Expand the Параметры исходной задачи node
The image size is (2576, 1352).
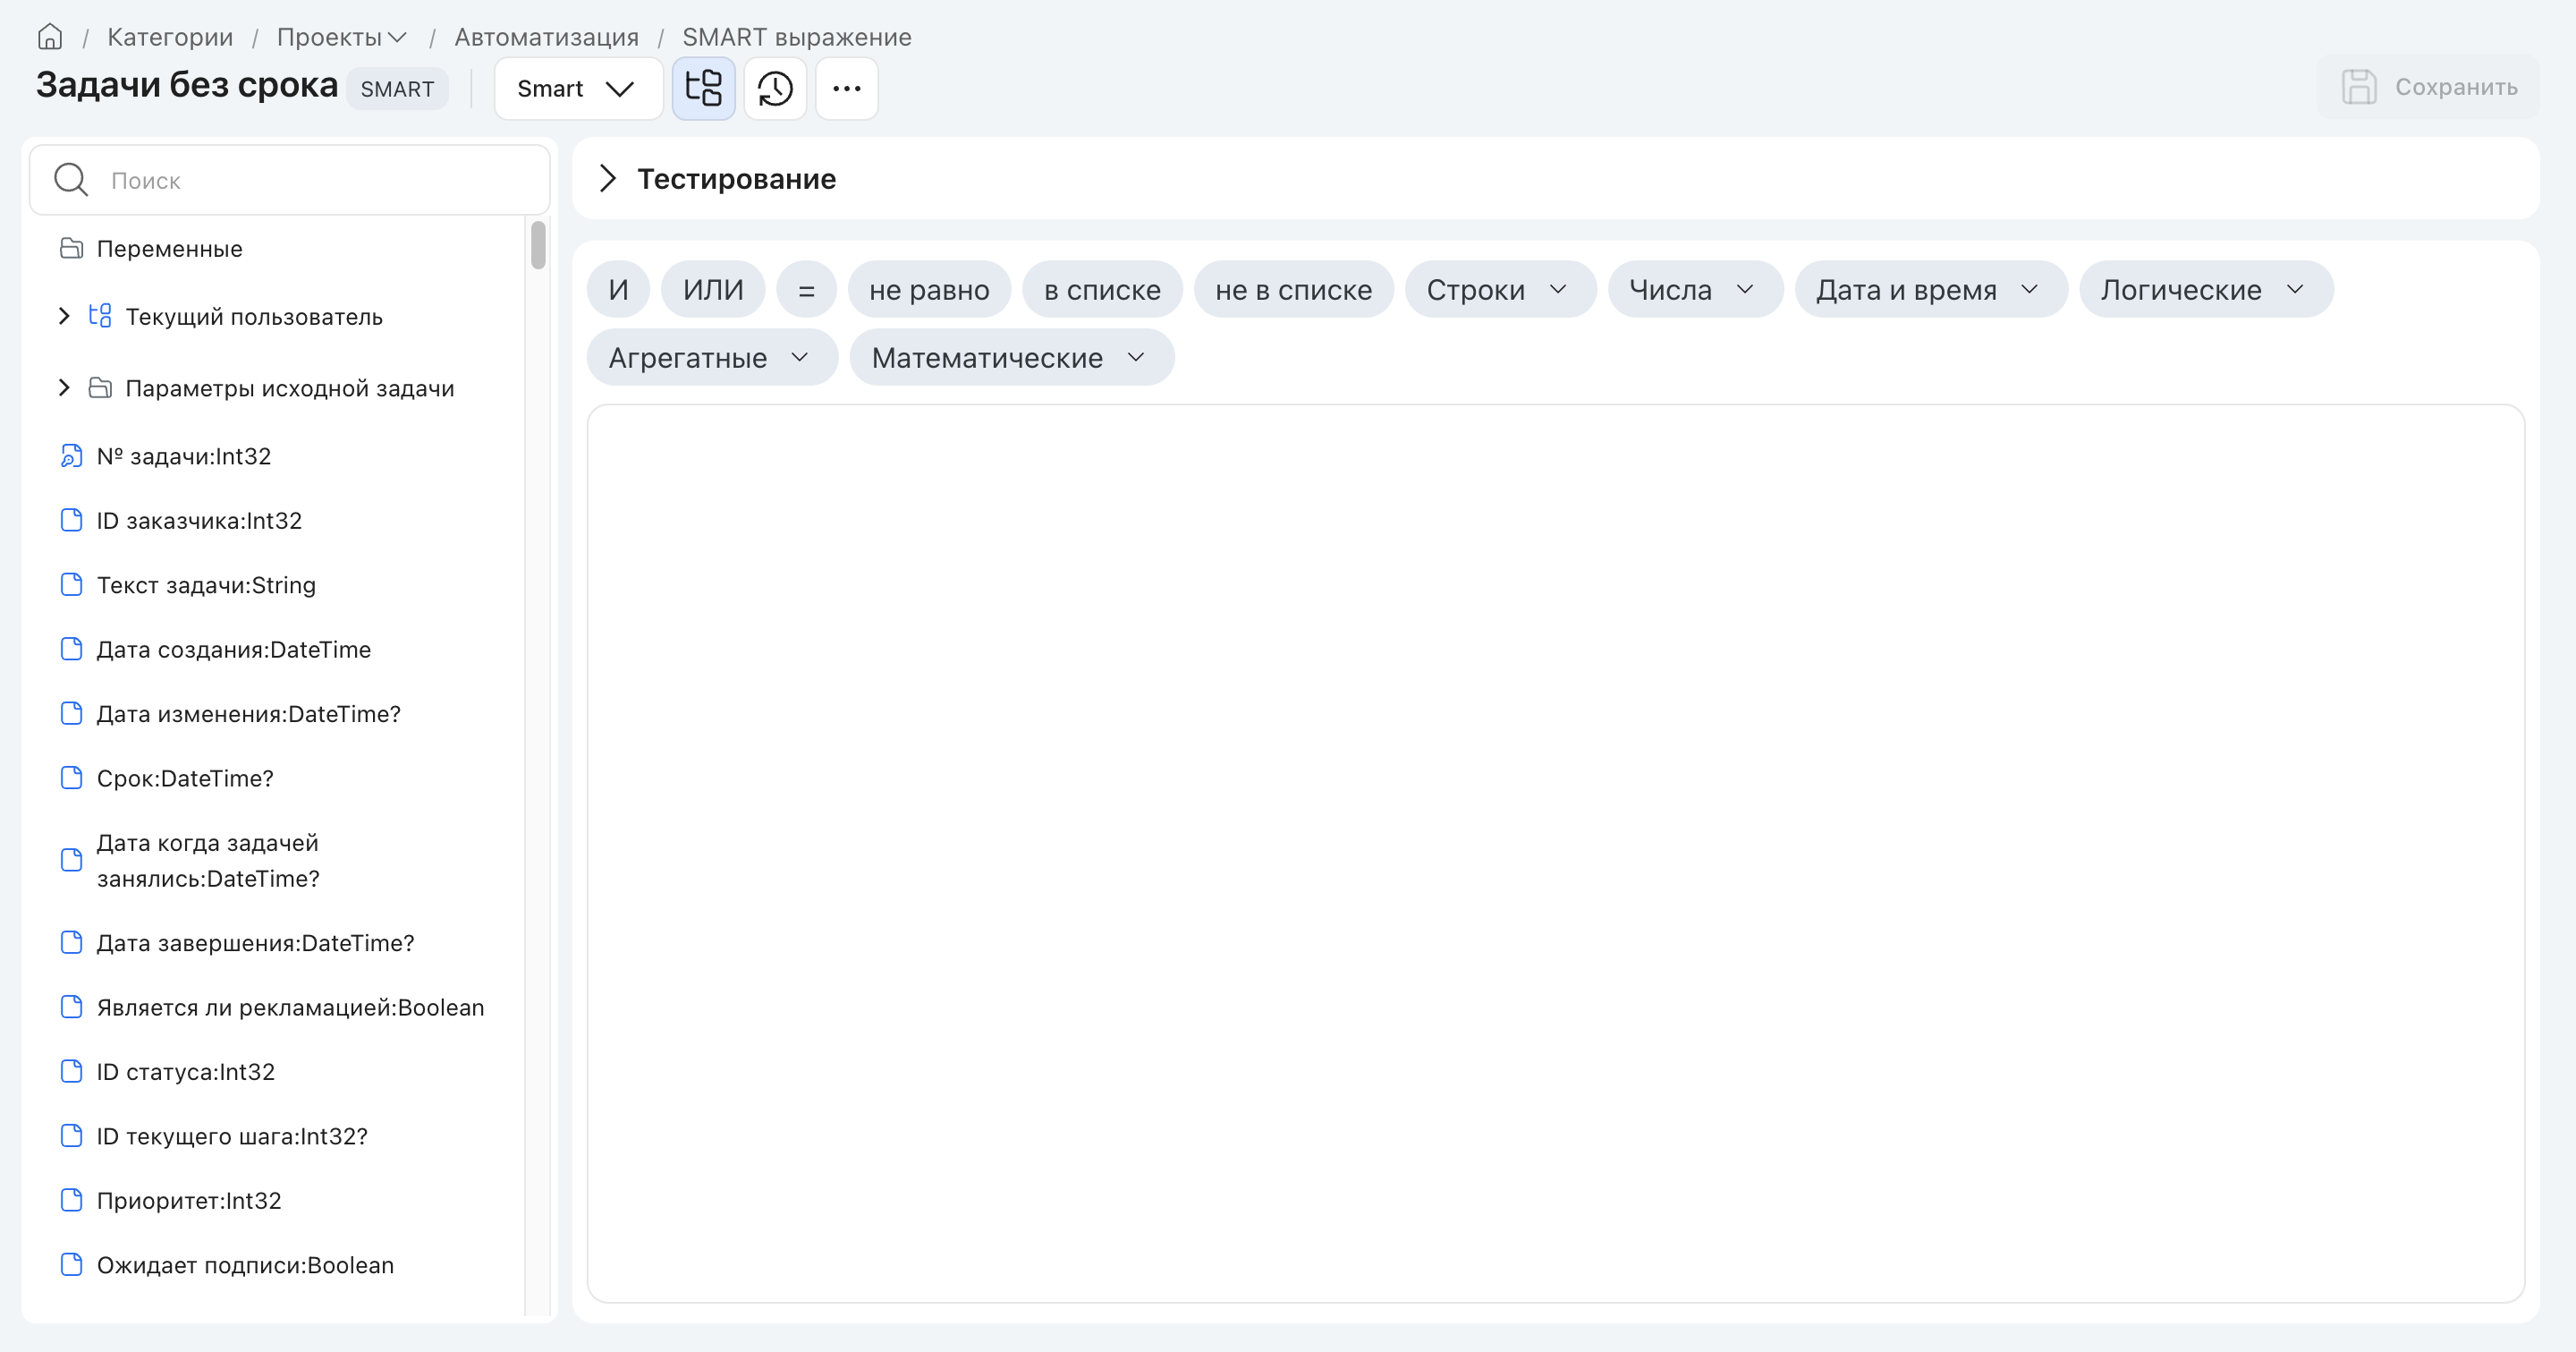64,388
